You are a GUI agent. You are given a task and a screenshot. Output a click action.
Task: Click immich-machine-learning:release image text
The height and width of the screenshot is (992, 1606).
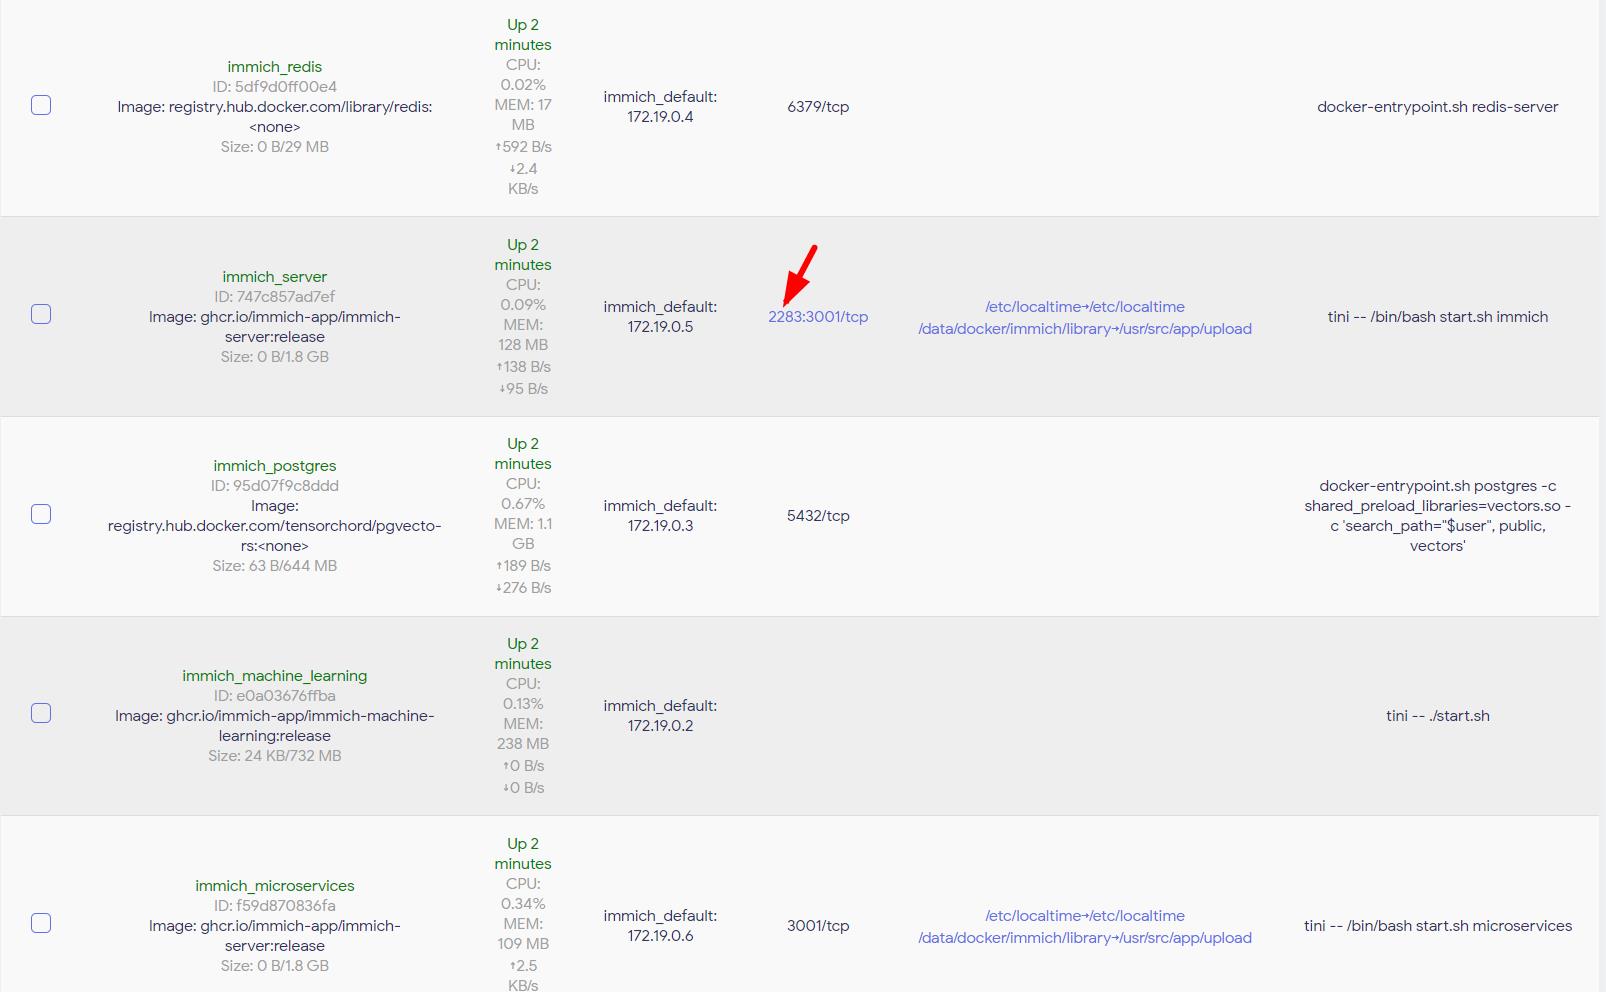pyautogui.click(x=275, y=726)
